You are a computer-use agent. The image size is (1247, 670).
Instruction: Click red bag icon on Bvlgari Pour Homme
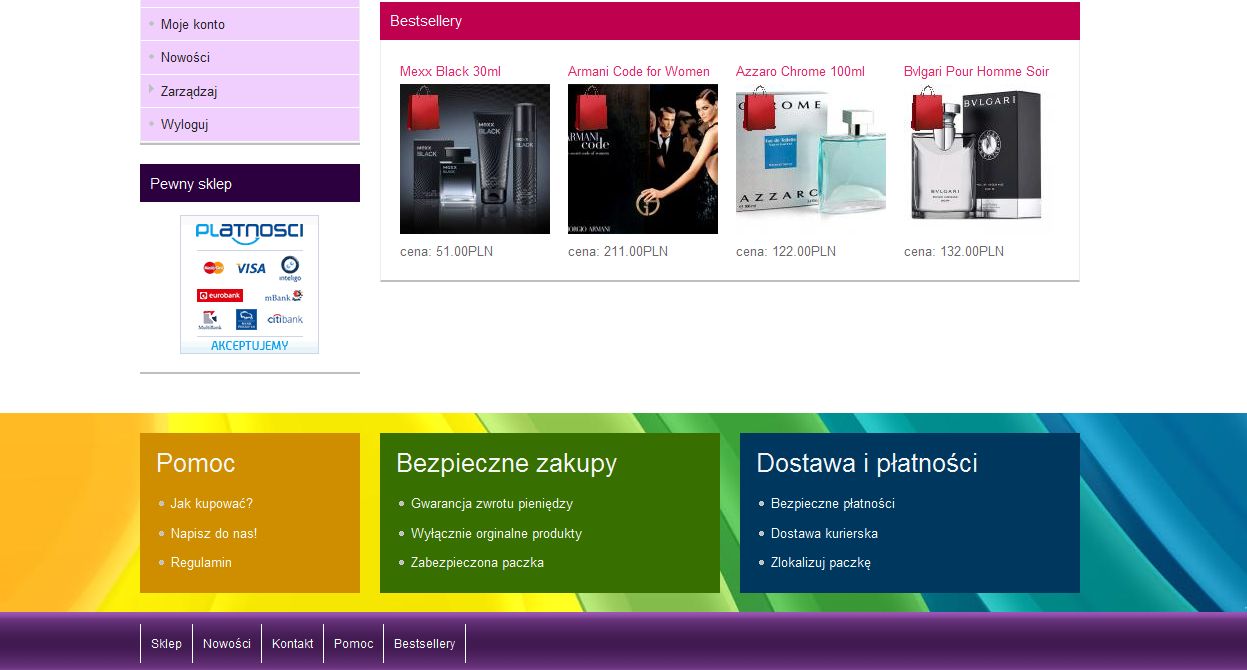coord(927,108)
